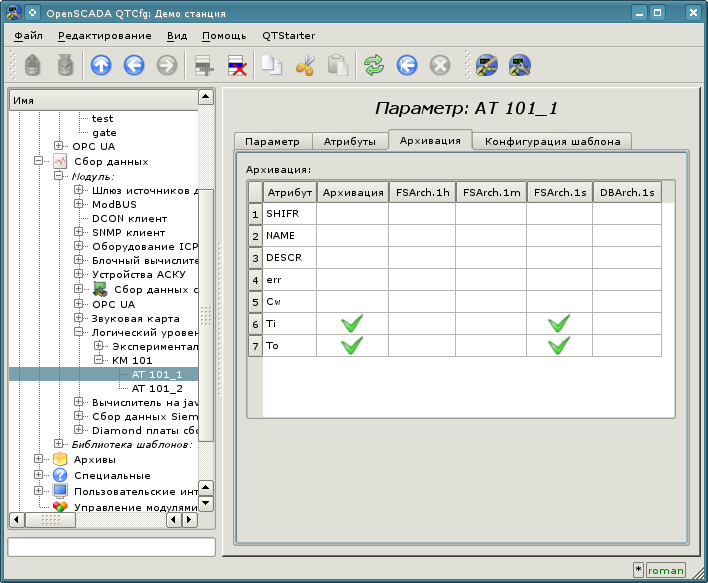Select AT 101_2 in the tree
Screen dimensions: 708x583
pos(157,388)
